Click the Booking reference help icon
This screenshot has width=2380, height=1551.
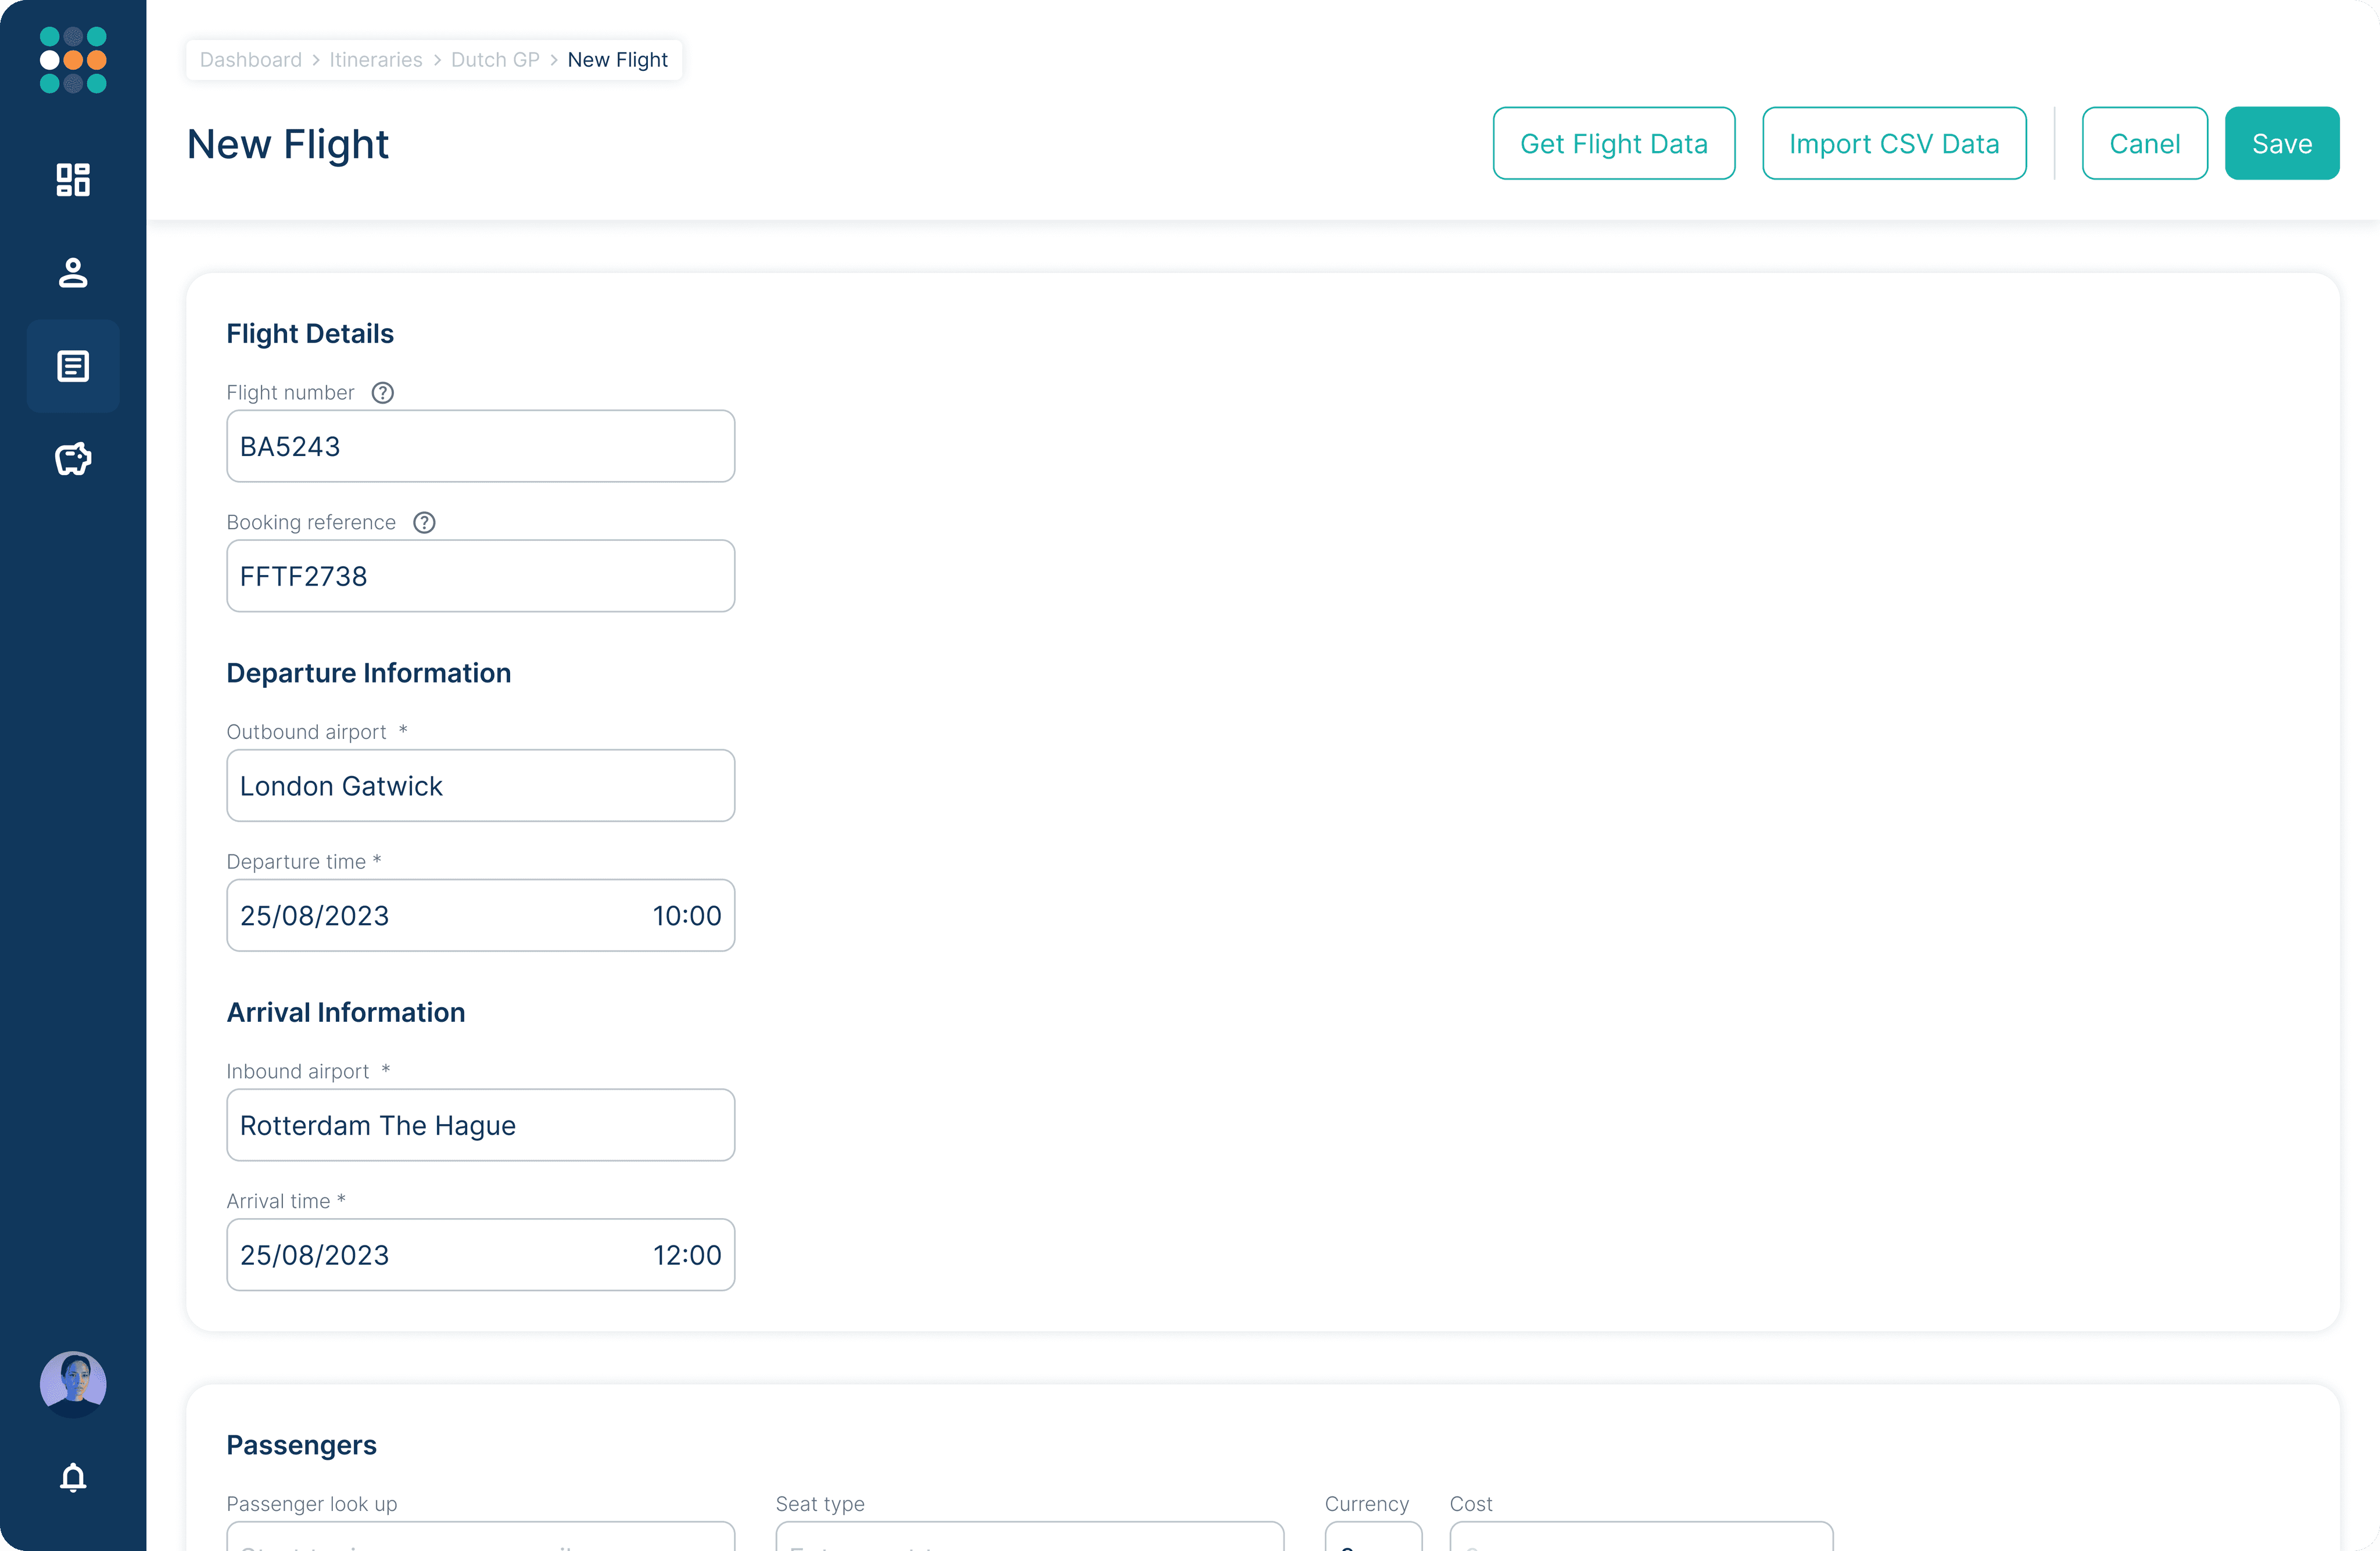(424, 523)
